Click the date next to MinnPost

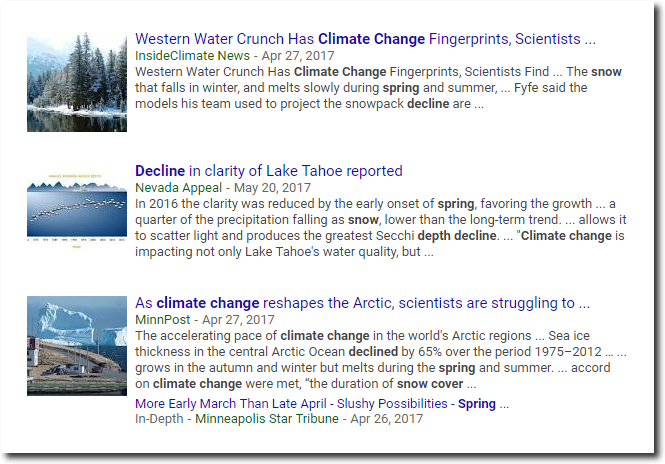[x=238, y=320]
